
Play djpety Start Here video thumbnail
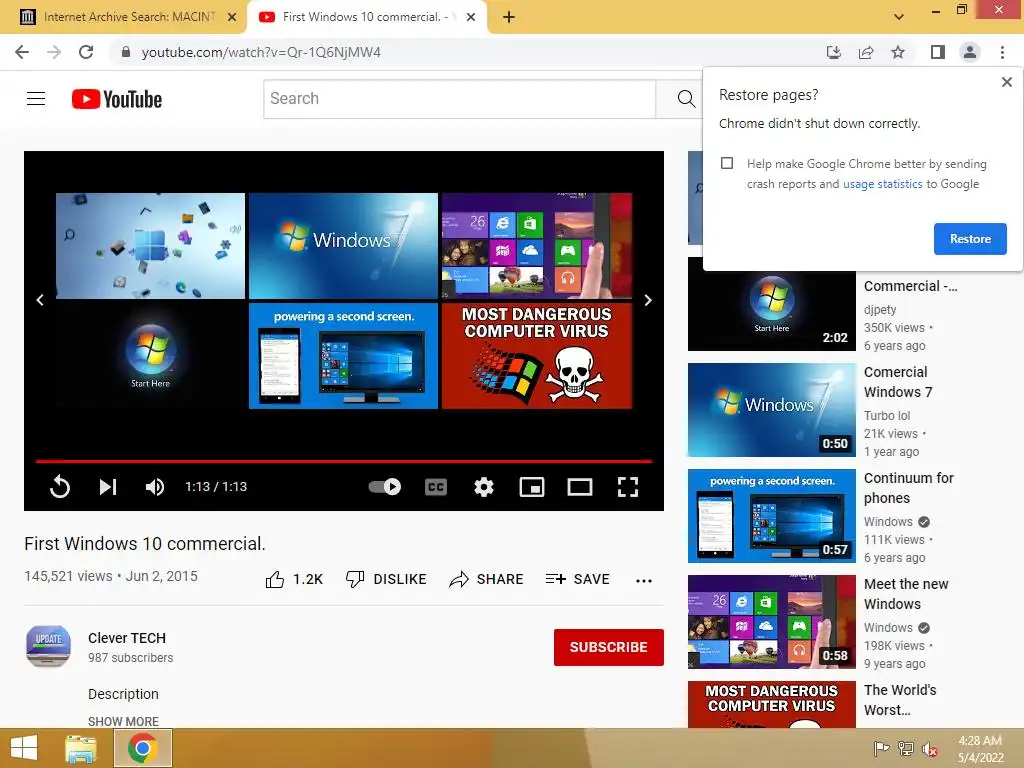tap(771, 310)
